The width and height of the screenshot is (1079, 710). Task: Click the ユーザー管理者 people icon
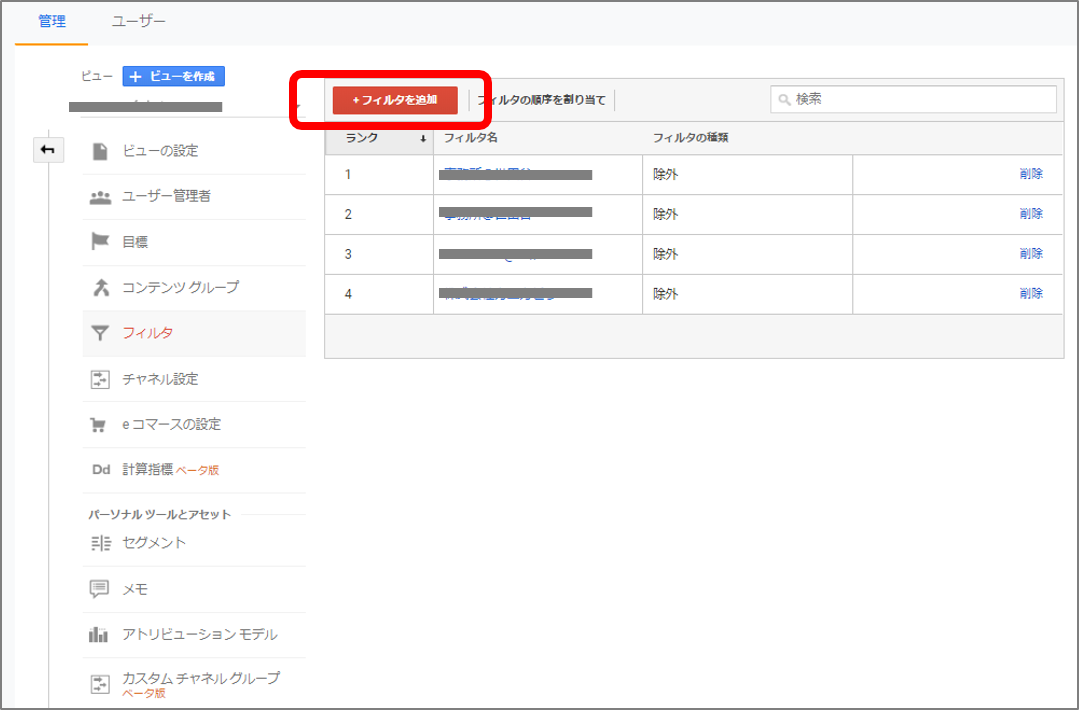pos(99,197)
